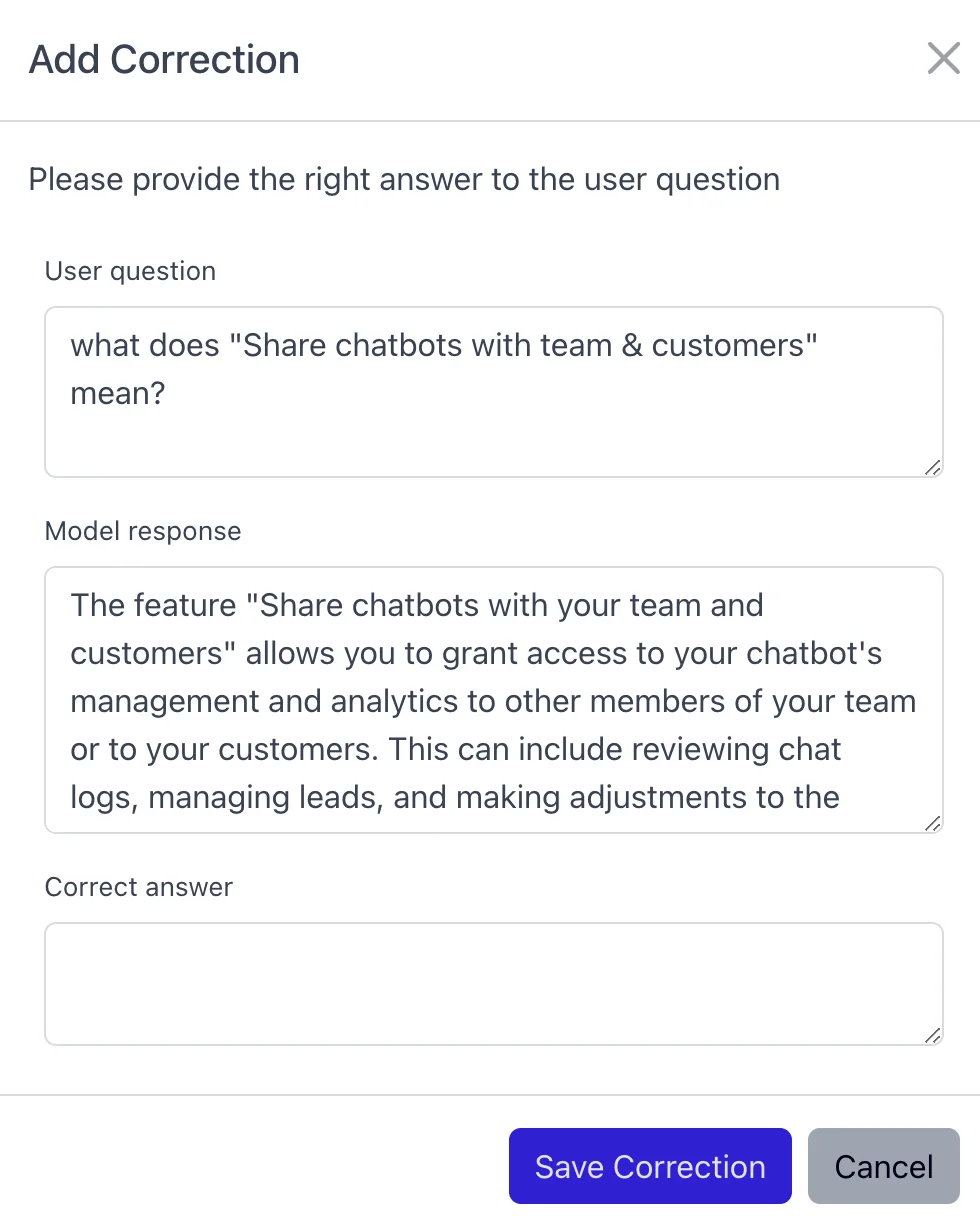This screenshot has height=1230, width=980.
Task: Grab the User question resize handle
Action: tap(932, 467)
